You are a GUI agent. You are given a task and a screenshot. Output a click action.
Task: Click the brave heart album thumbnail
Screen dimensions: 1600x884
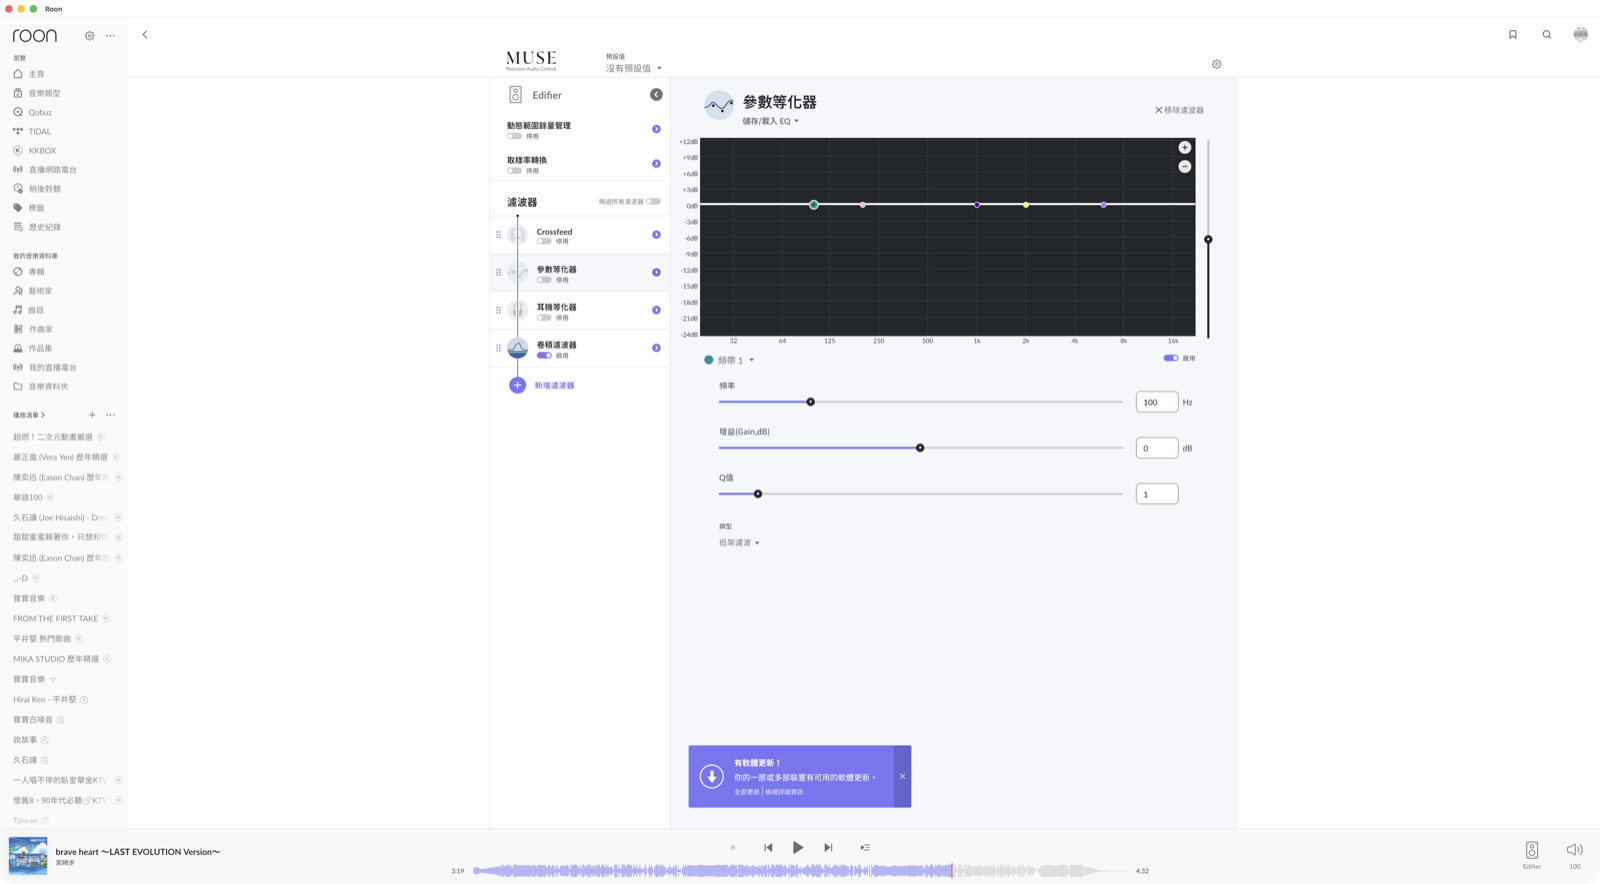[x=28, y=856]
